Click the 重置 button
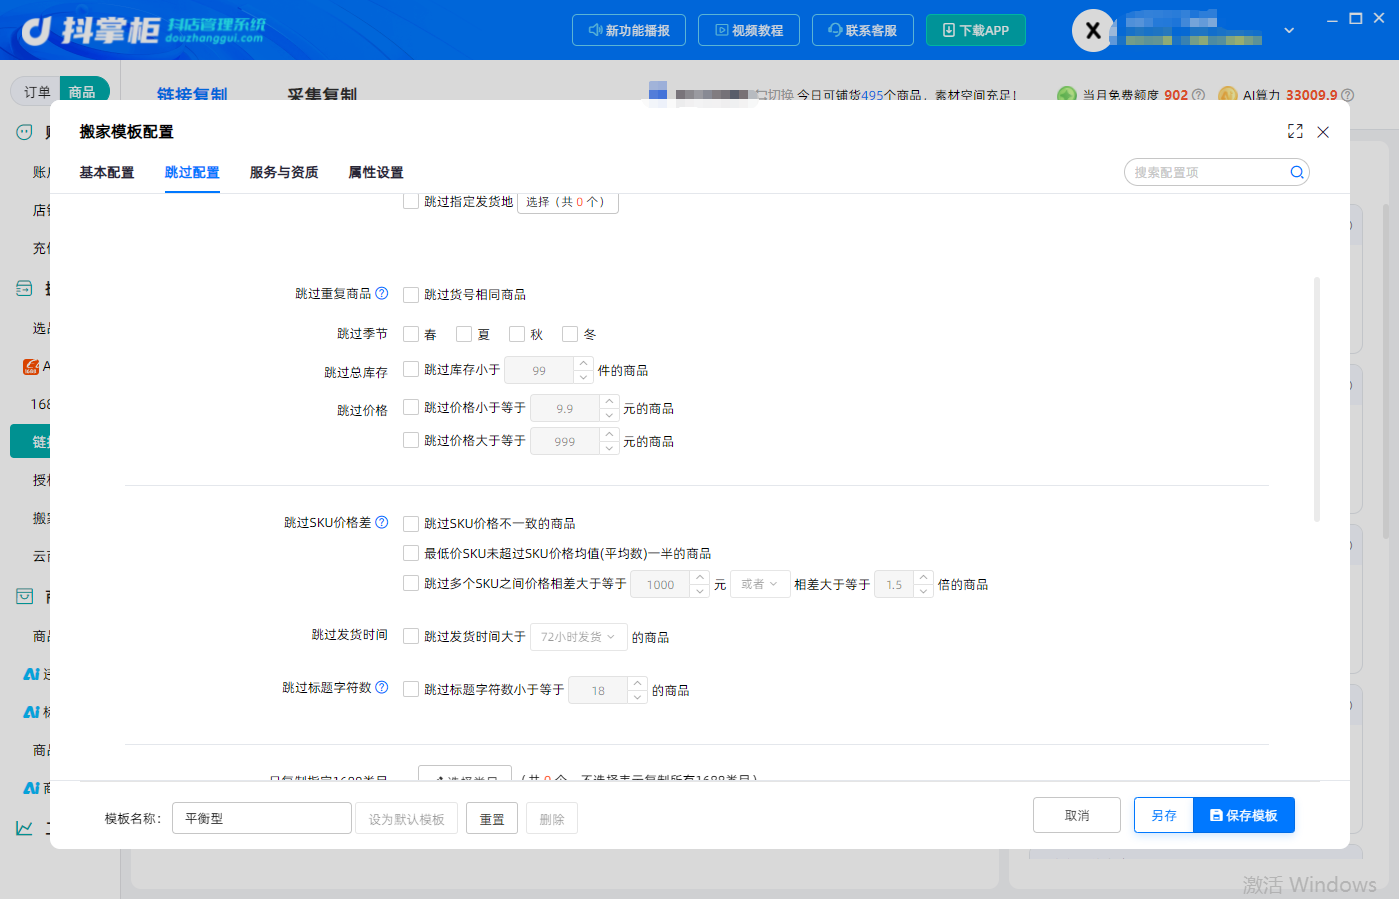The height and width of the screenshot is (899, 1399). click(492, 819)
